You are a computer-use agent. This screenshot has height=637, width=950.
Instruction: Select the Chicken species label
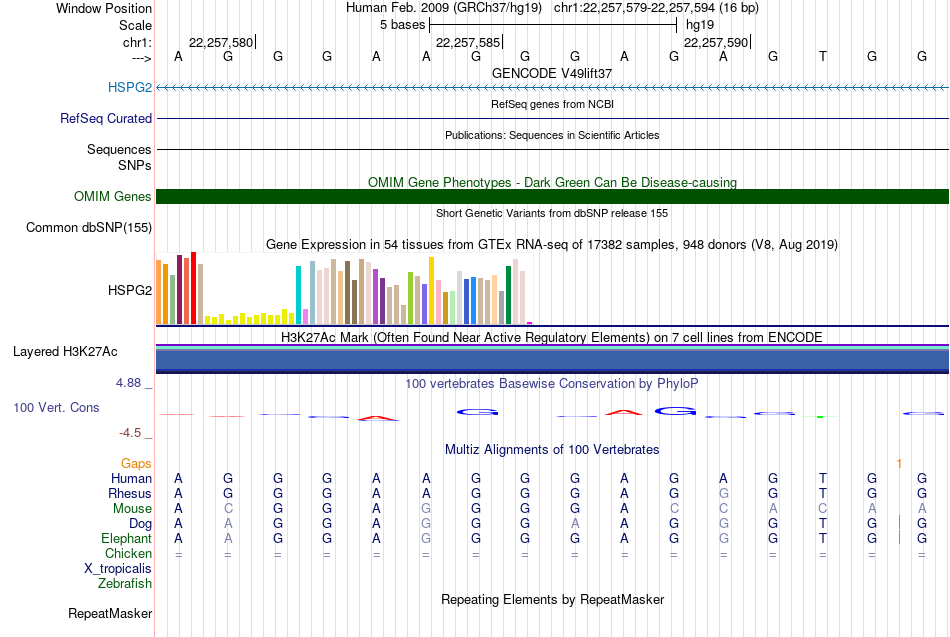[128, 553]
